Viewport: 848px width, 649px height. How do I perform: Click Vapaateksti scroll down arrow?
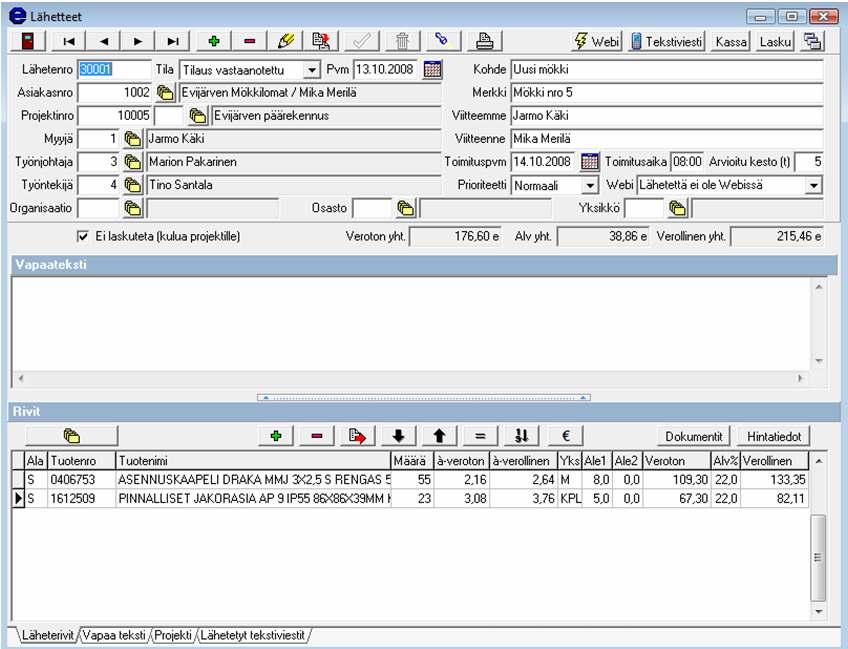tap(819, 361)
